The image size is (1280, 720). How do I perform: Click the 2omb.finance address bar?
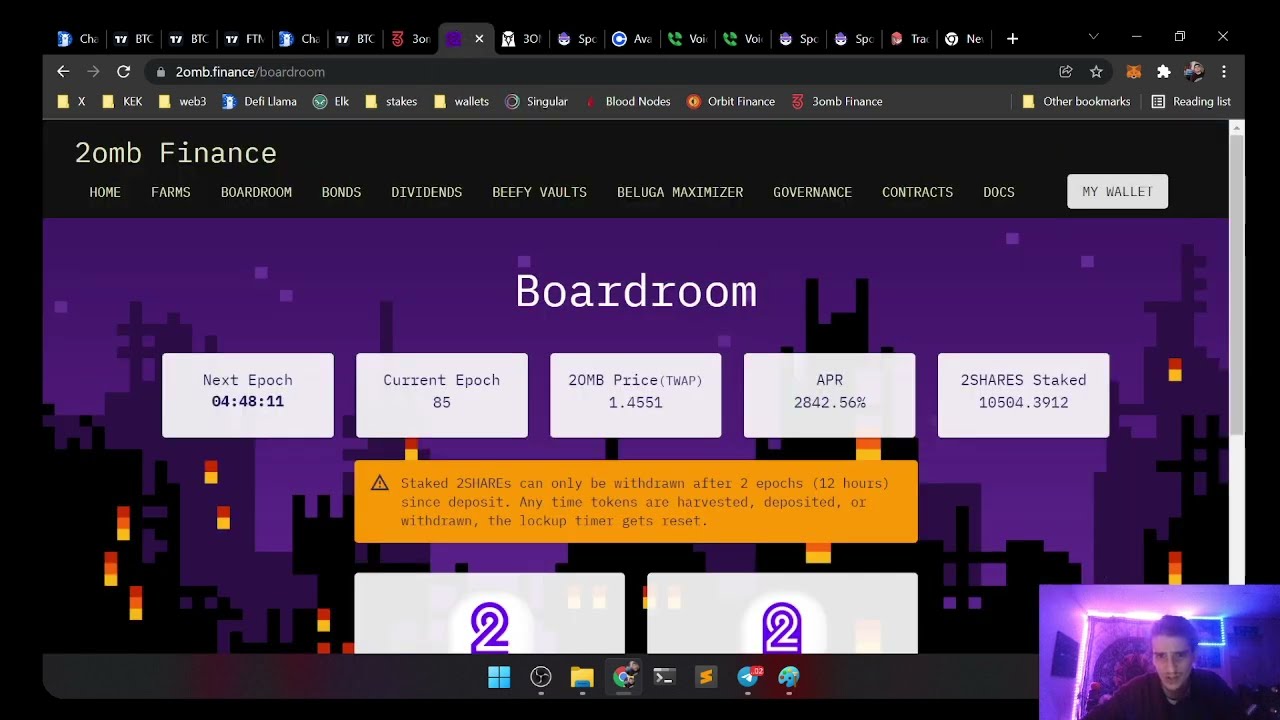[600, 72]
